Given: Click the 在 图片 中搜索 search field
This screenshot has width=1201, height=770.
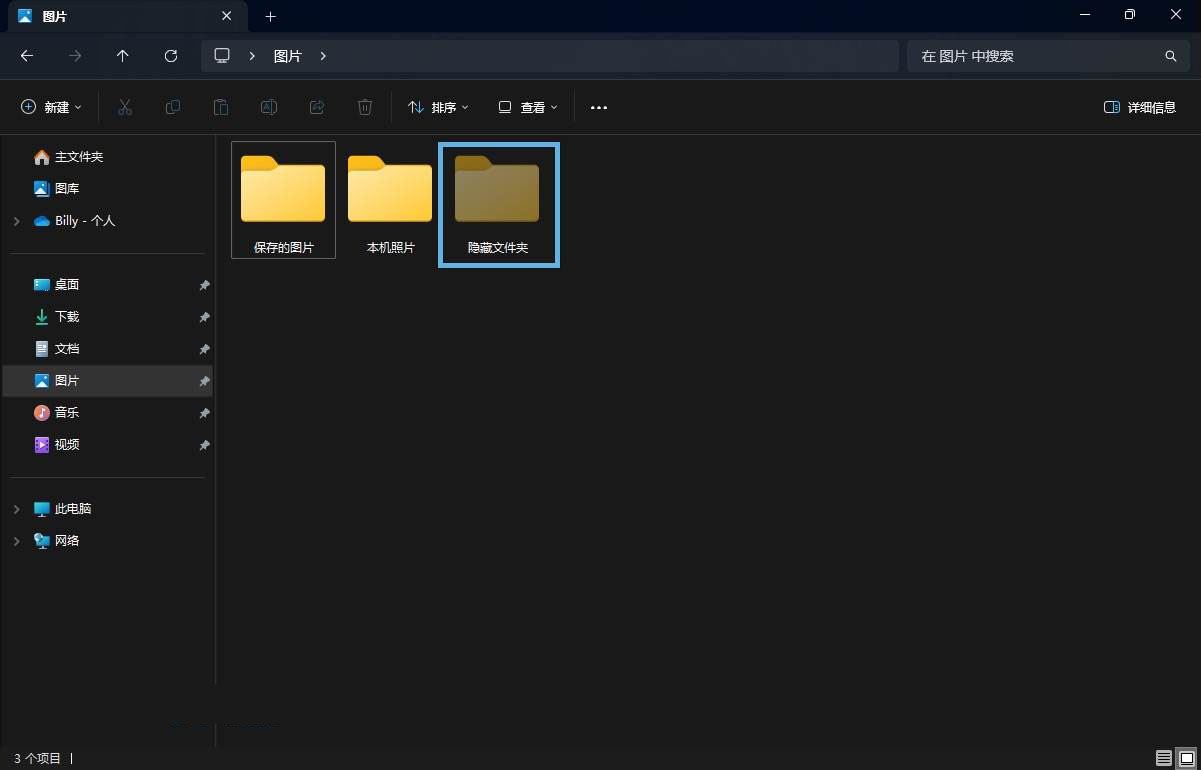Looking at the screenshot, I should [1047, 56].
